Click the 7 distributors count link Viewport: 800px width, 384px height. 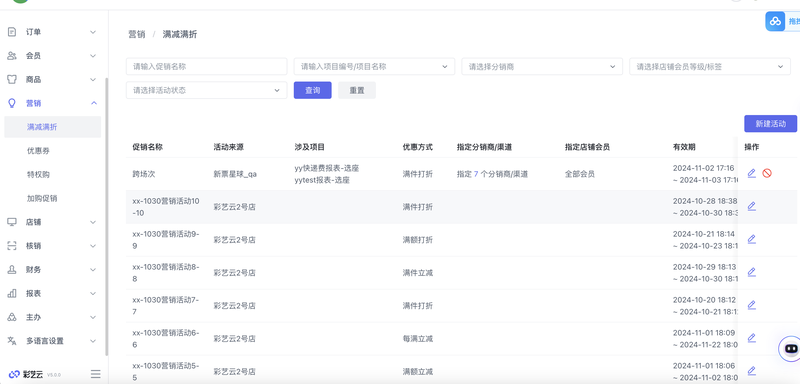[x=476, y=174]
